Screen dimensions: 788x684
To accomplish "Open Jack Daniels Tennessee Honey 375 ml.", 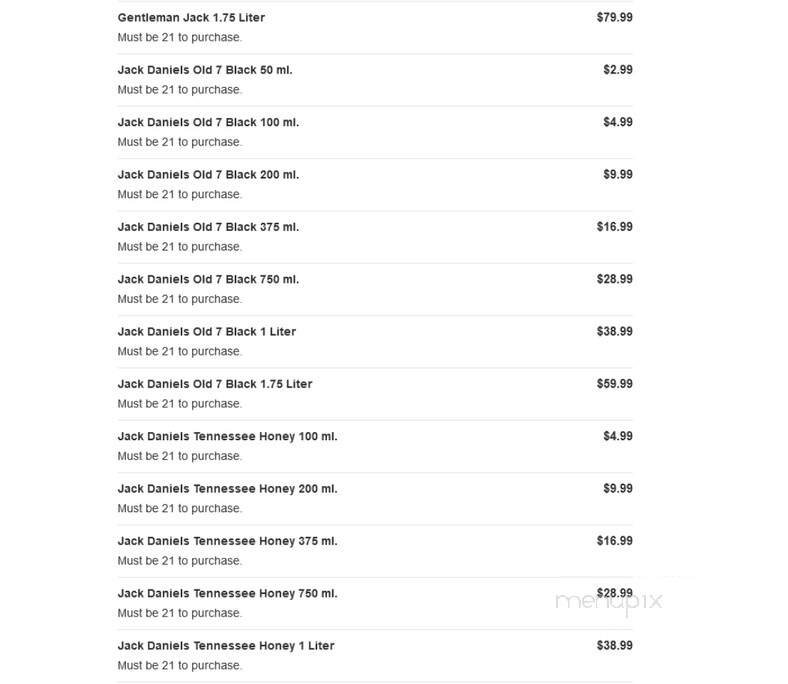I will pyautogui.click(x=227, y=541).
